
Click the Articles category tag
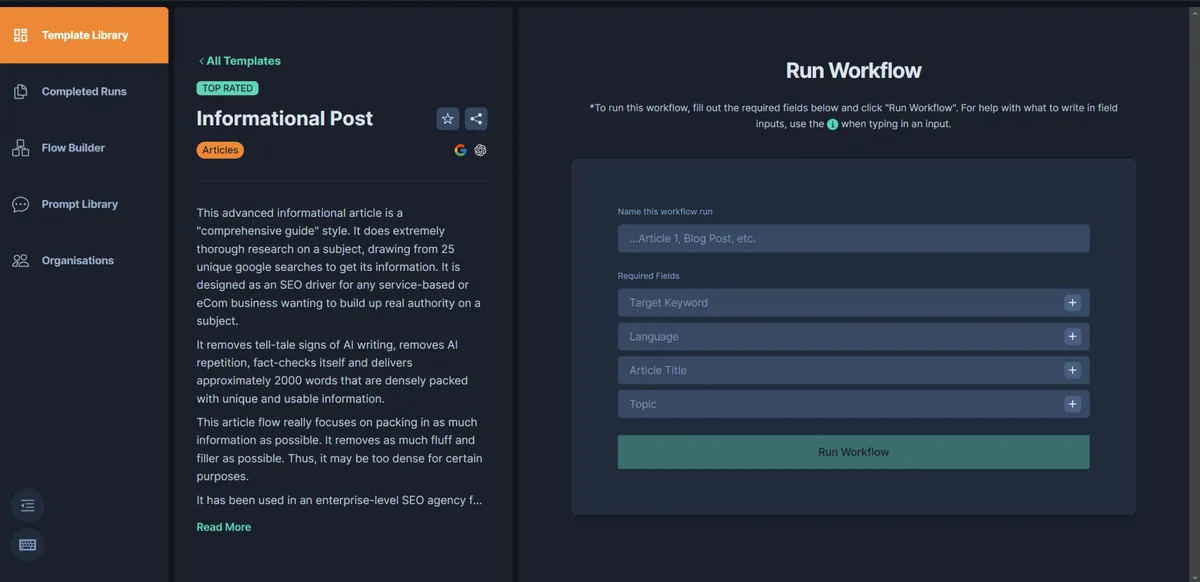pyautogui.click(x=220, y=150)
